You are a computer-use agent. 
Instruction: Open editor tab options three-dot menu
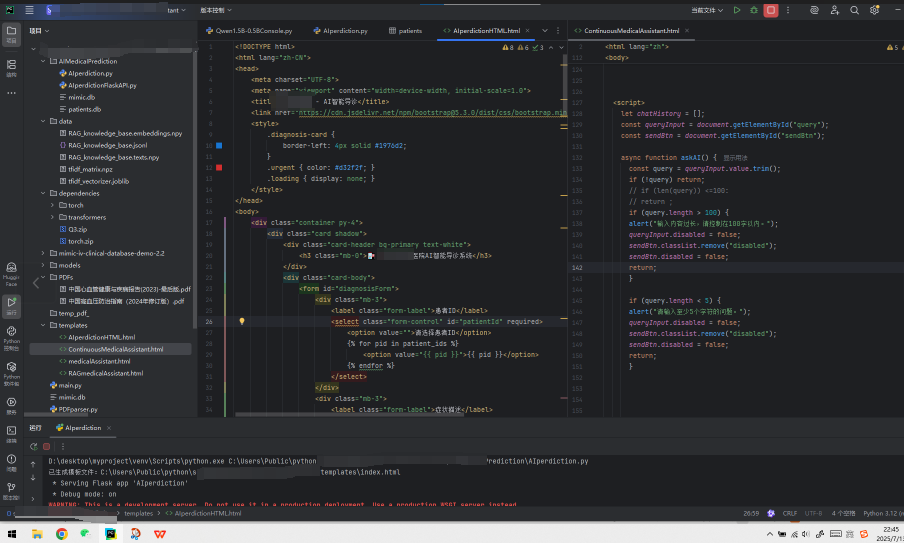pyautogui.click(x=558, y=31)
